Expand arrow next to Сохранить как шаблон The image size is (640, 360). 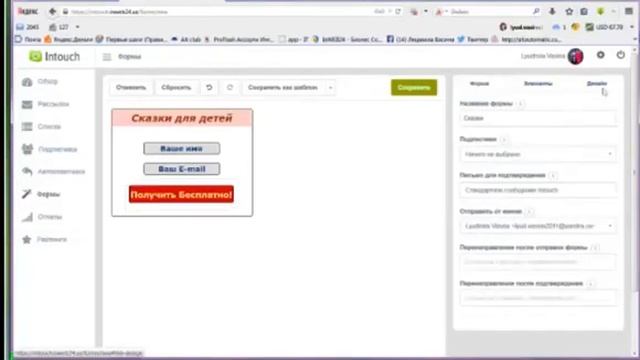point(330,88)
